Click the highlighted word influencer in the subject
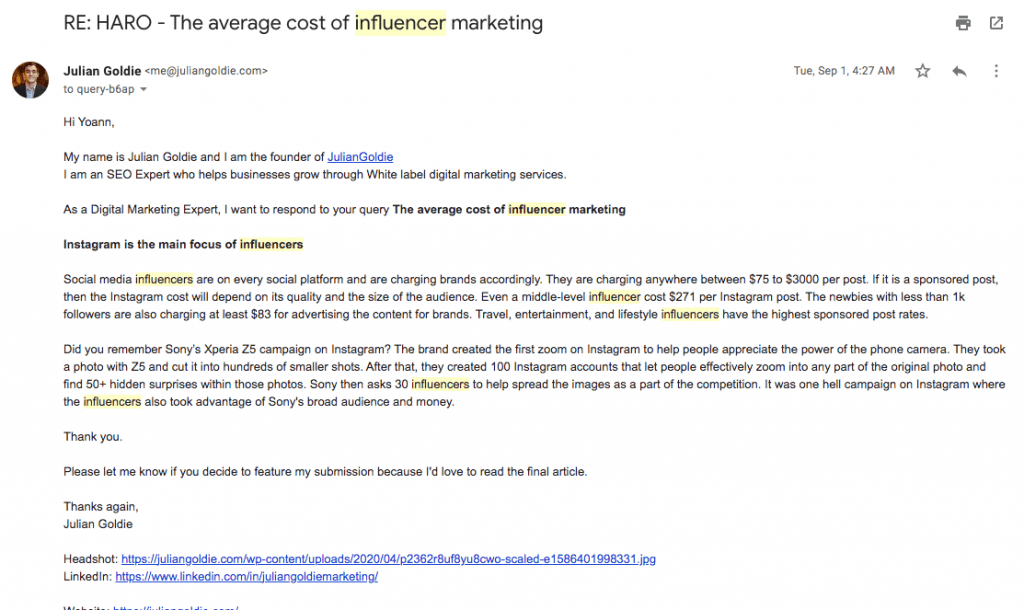The image size is (1024, 610). click(x=400, y=23)
